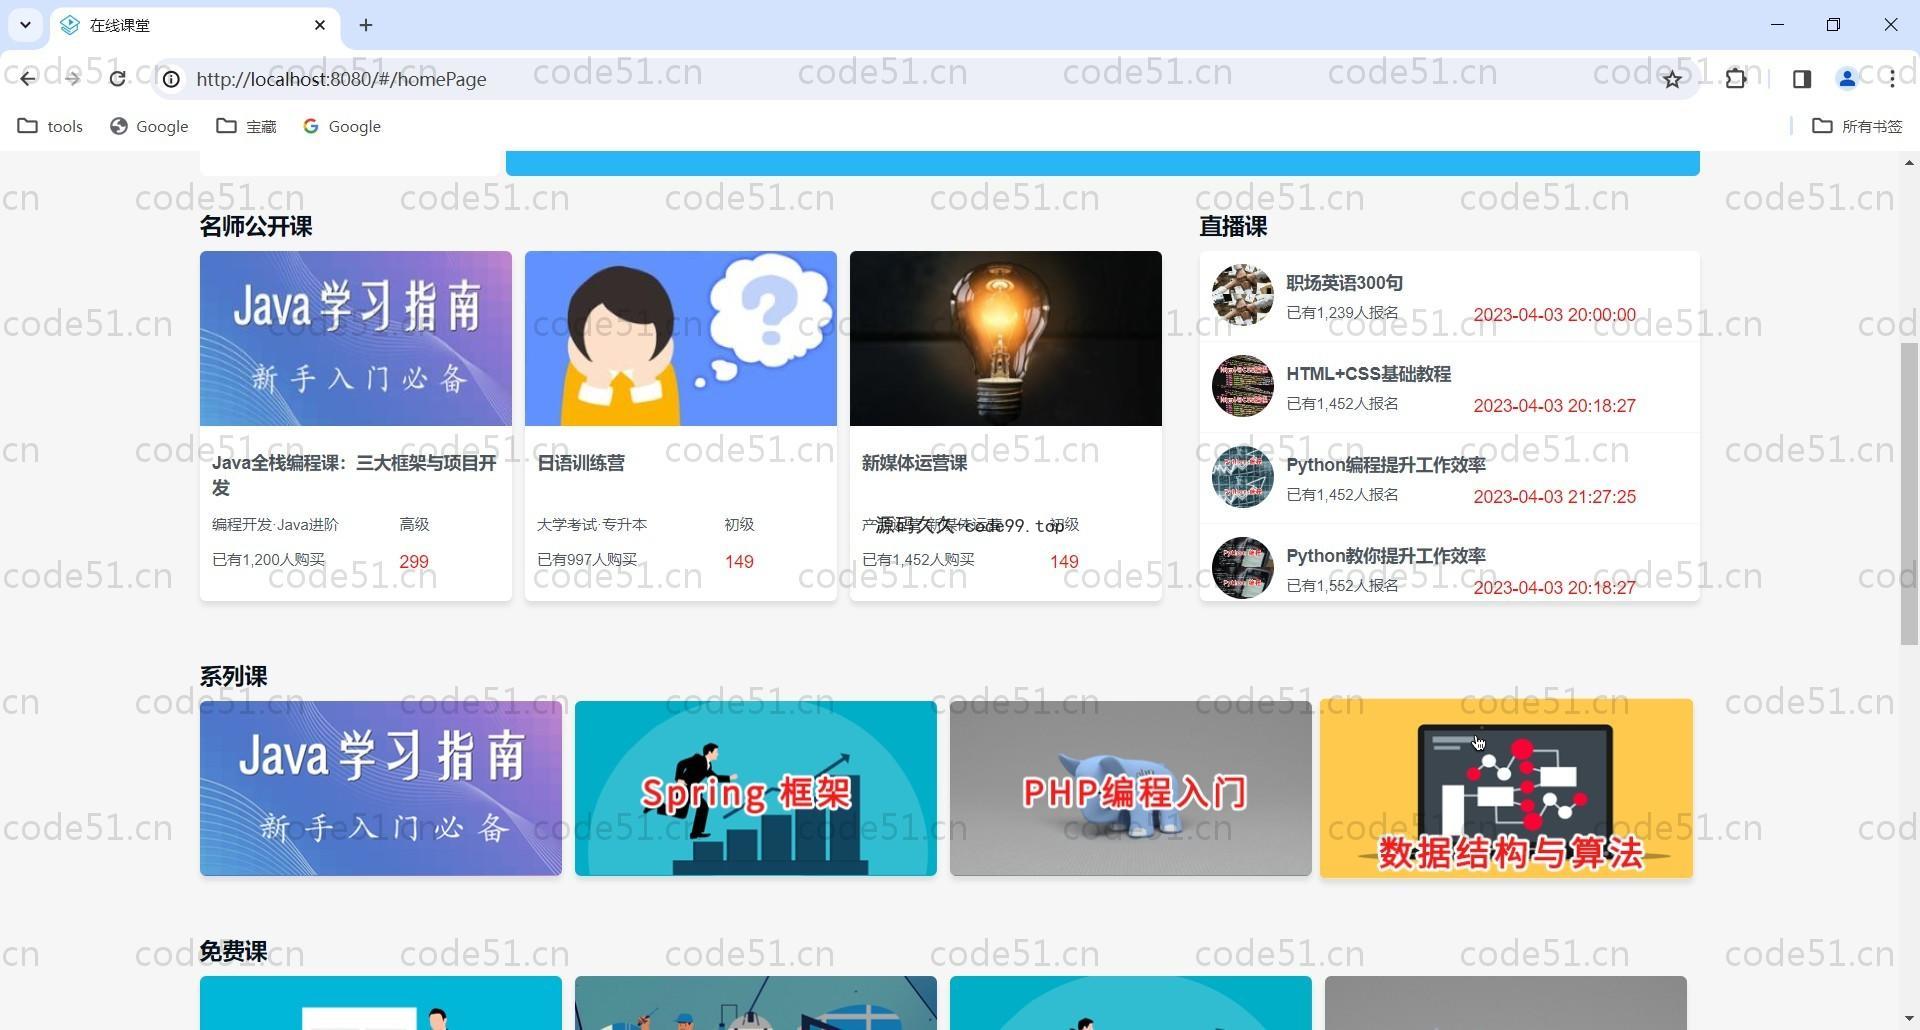Open a new tab with plus button
Viewport: 1920px width, 1030px height.
[366, 25]
